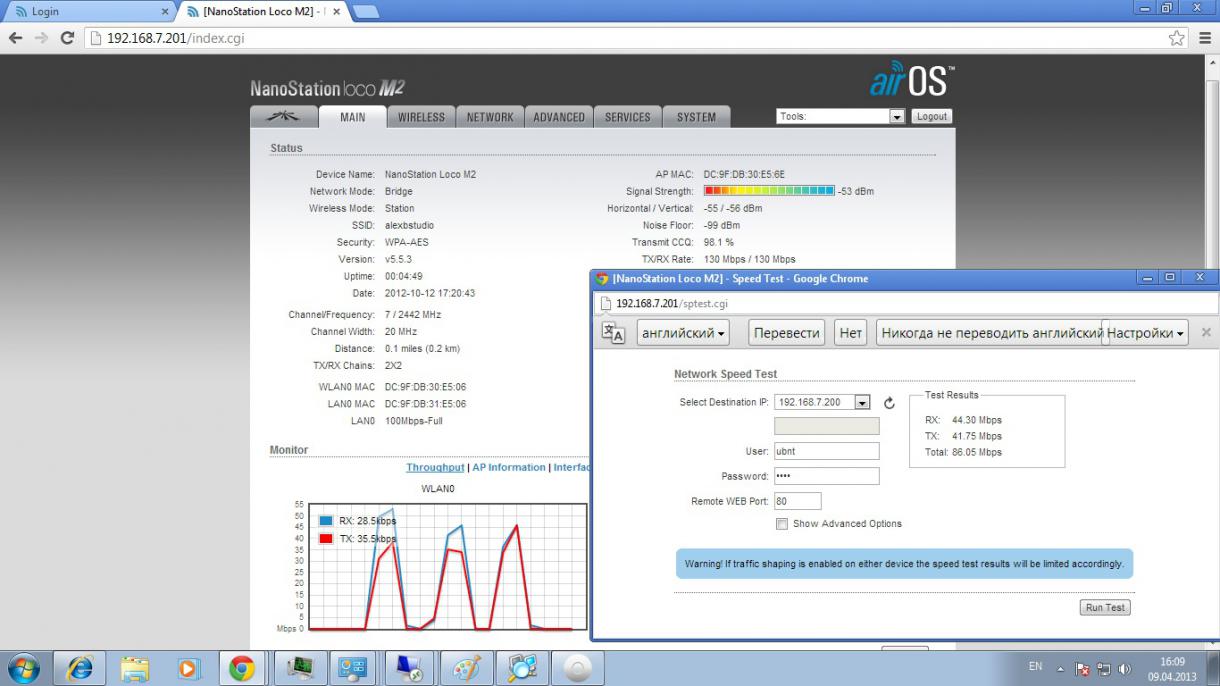Click the volume speaker tray icon
Viewport: 1220px width, 686px height.
pos(1124,668)
